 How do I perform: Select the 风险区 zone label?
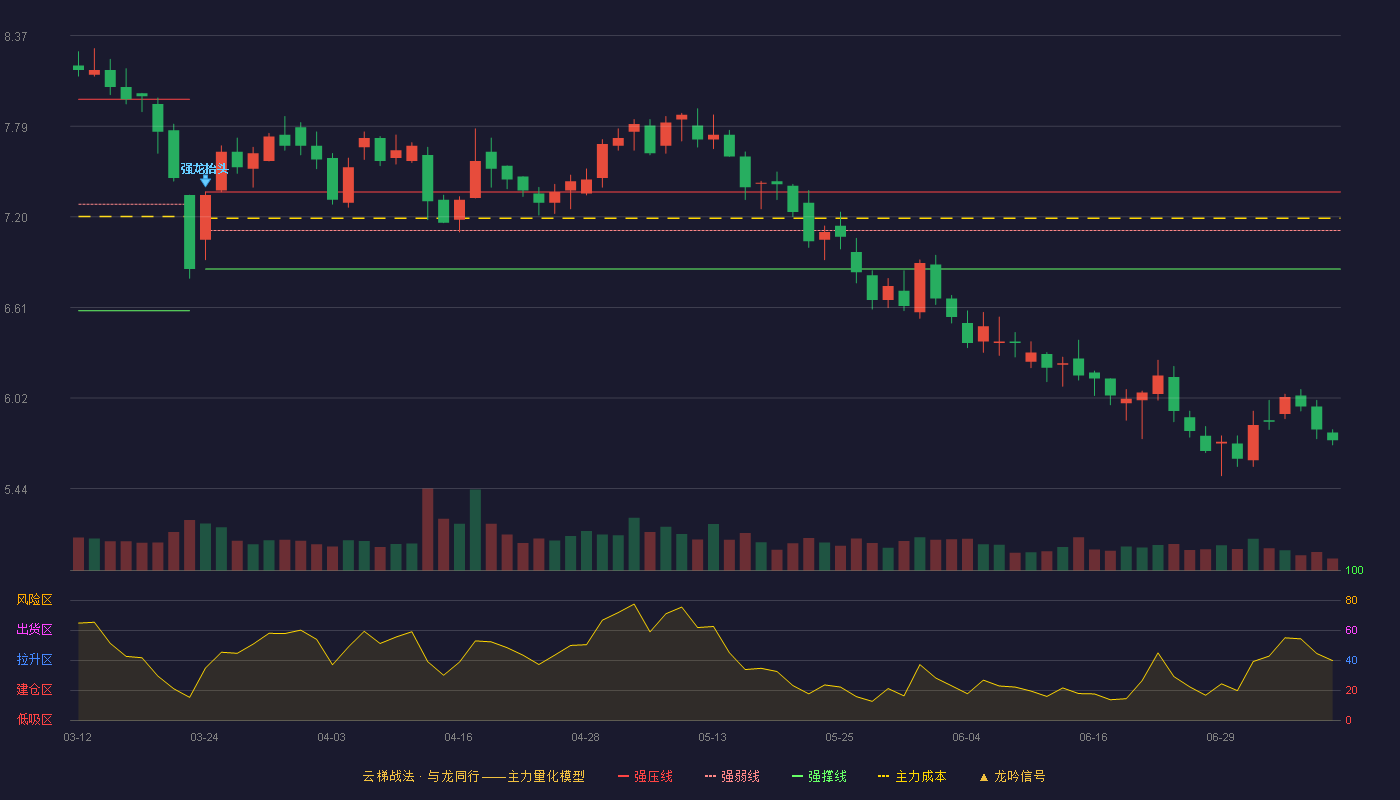pyautogui.click(x=34, y=600)
